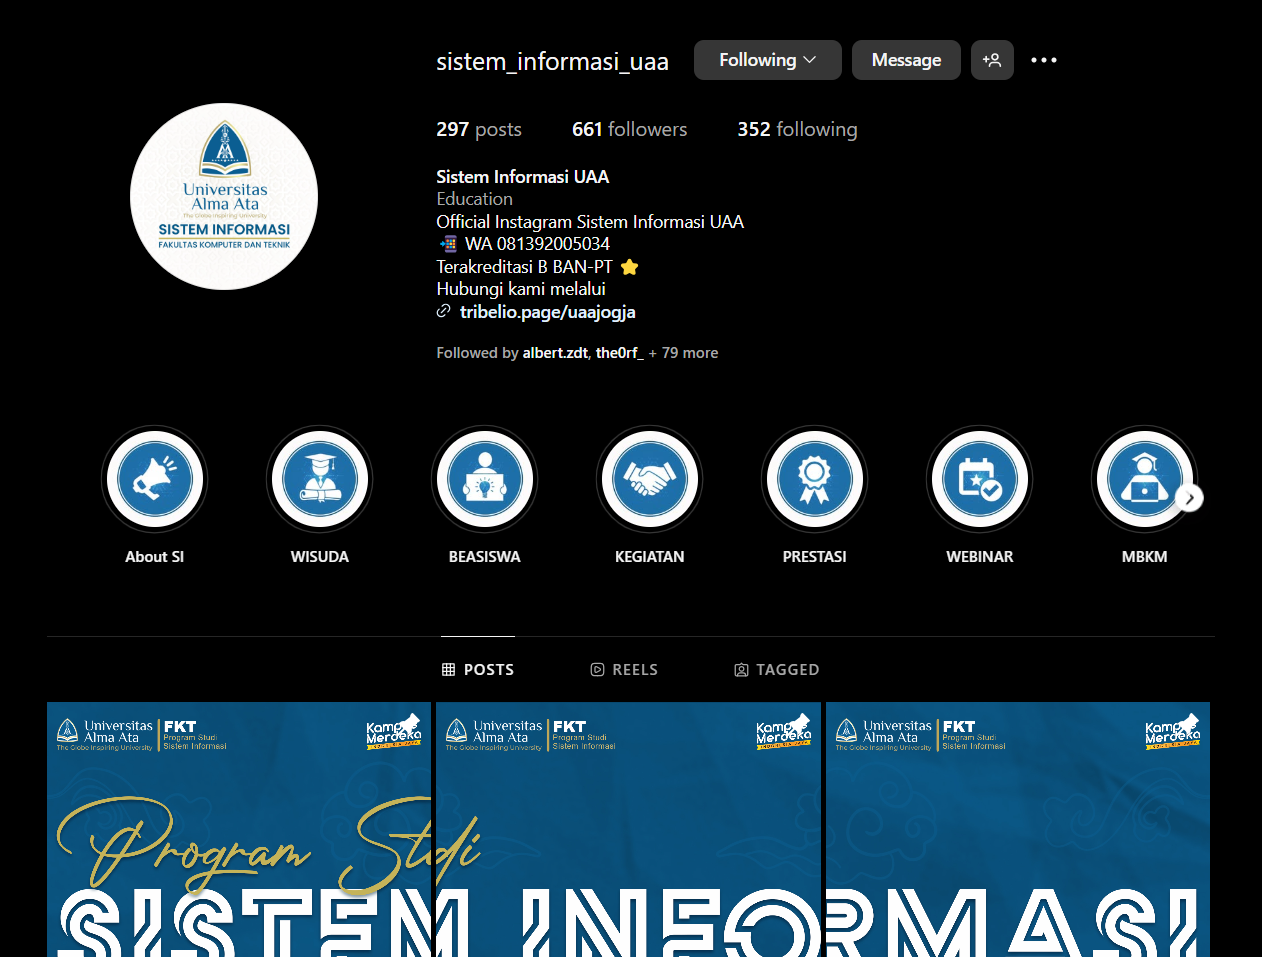Switch to the TAGGED tab
This screenshot has height=957, width=1262.
click(777, 670)
